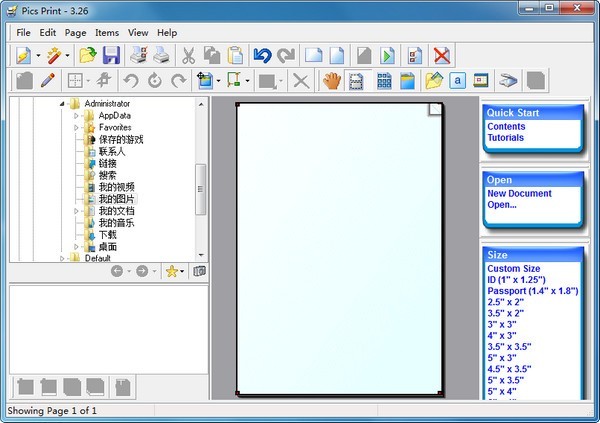Open the Page menu
The image size is (600, 423).
[75, 33]
